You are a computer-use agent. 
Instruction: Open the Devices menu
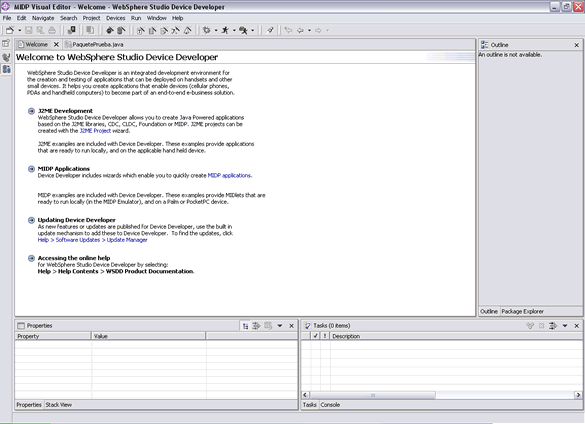pos(116,18)
